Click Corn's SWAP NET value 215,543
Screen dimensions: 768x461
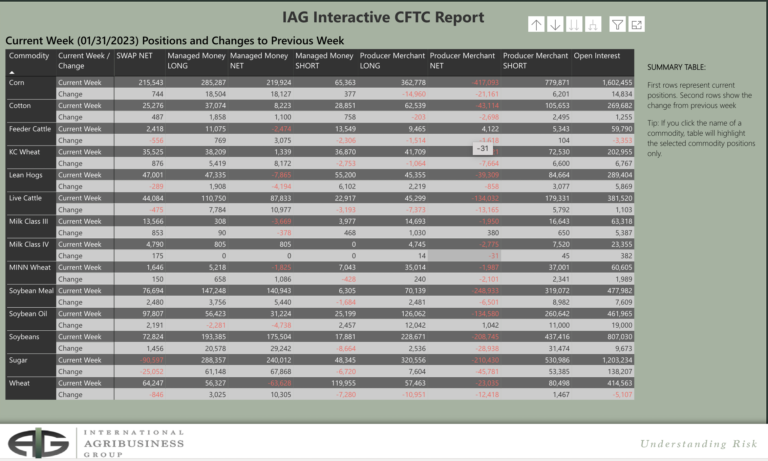pyautogui.click(x=151, y=82)
